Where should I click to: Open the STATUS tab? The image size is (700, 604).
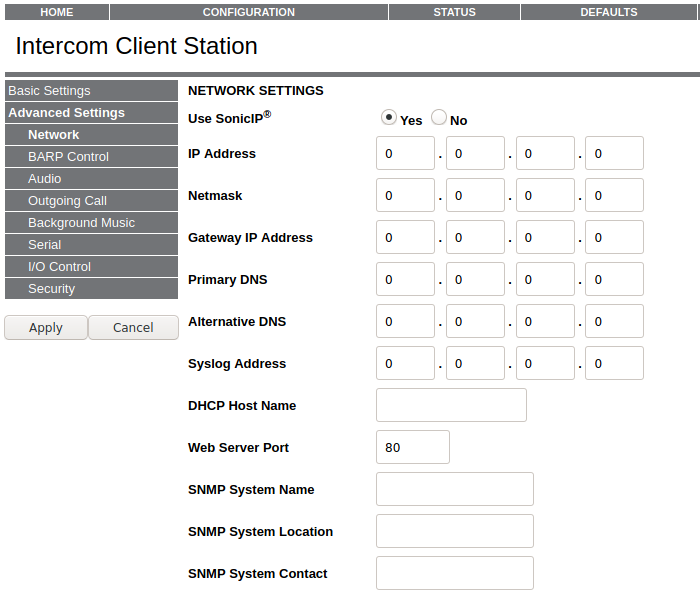point(454,12)
